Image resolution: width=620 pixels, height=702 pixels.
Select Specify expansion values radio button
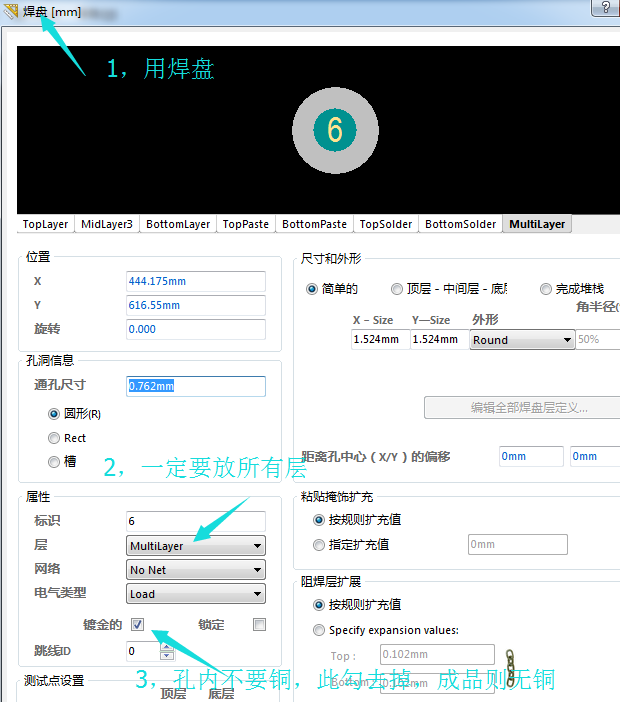(x=319, y=630)
